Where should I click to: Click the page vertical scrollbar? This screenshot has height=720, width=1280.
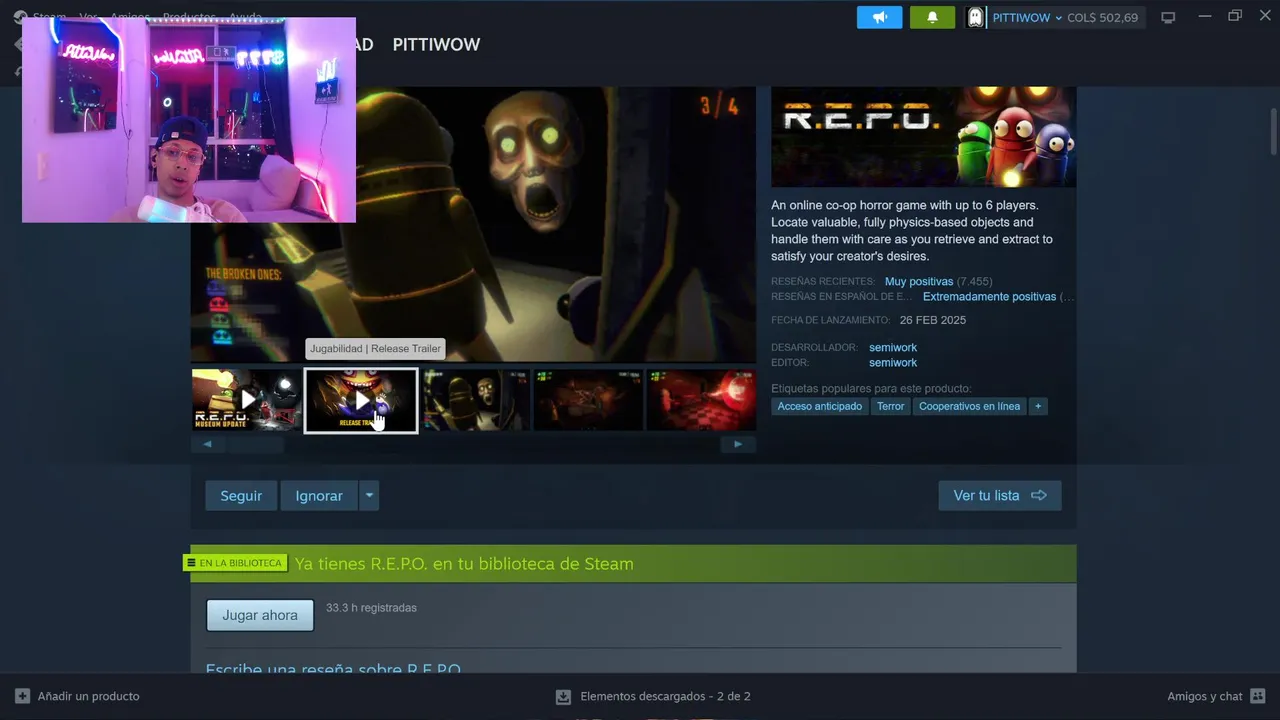coord(1274,130)
